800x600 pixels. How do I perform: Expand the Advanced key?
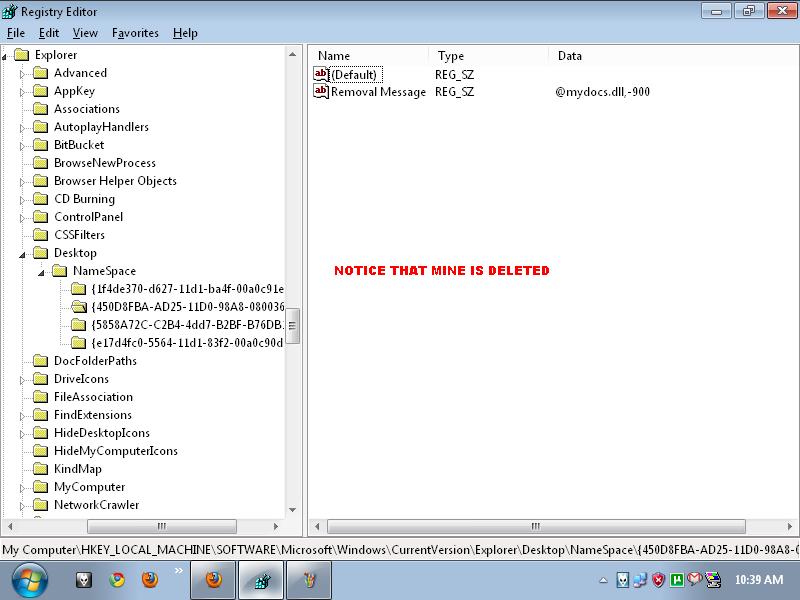22,74
